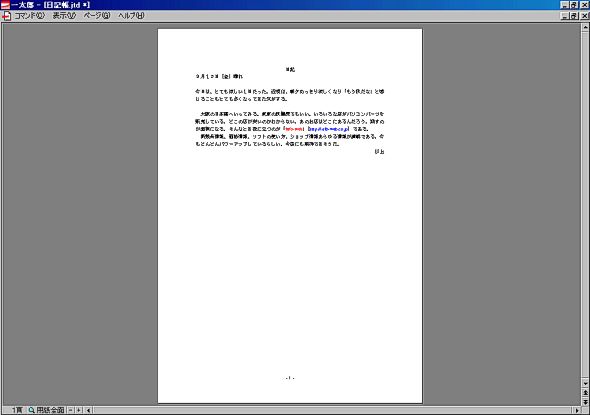Click the blue URL link in the document
This screenshot has height=415, width=590.
pyautogui.click(x=328, y=129)
